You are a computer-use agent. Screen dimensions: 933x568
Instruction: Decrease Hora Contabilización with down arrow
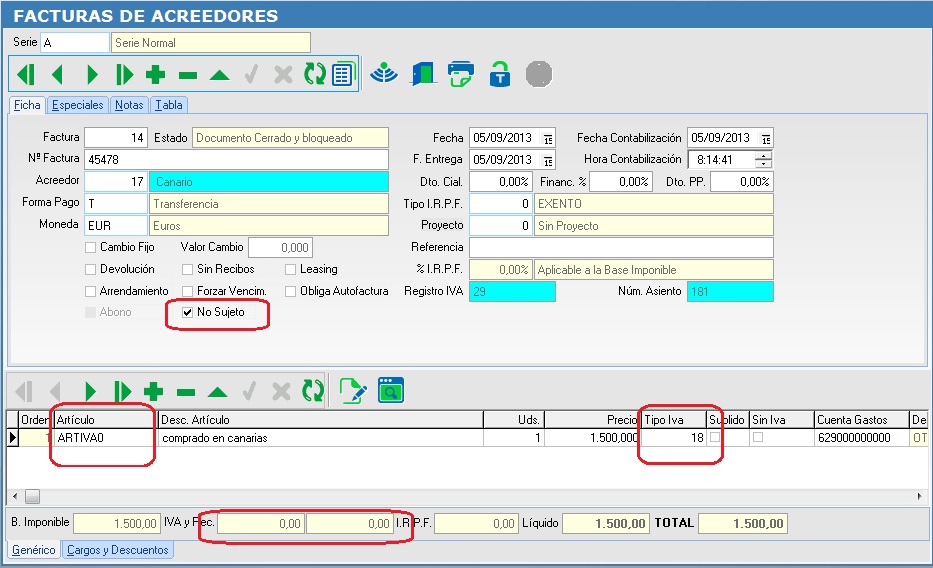(763, 164)
